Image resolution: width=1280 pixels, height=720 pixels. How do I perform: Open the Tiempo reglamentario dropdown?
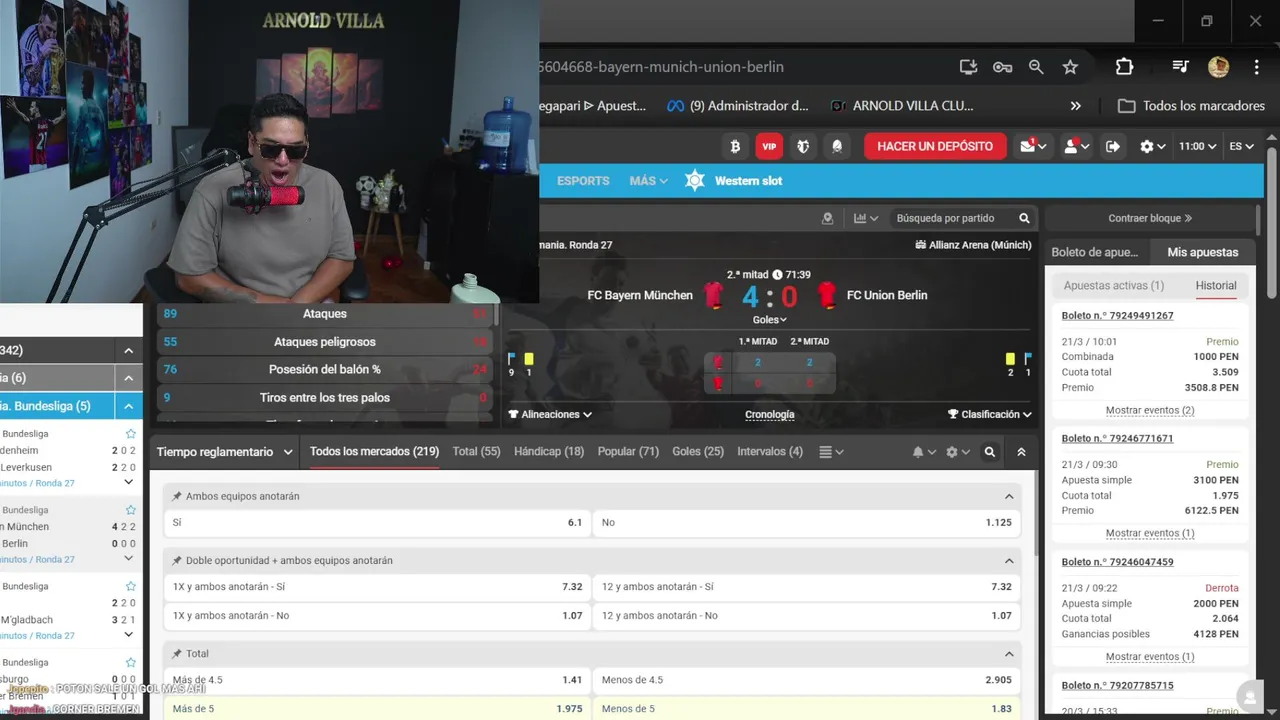225,452
